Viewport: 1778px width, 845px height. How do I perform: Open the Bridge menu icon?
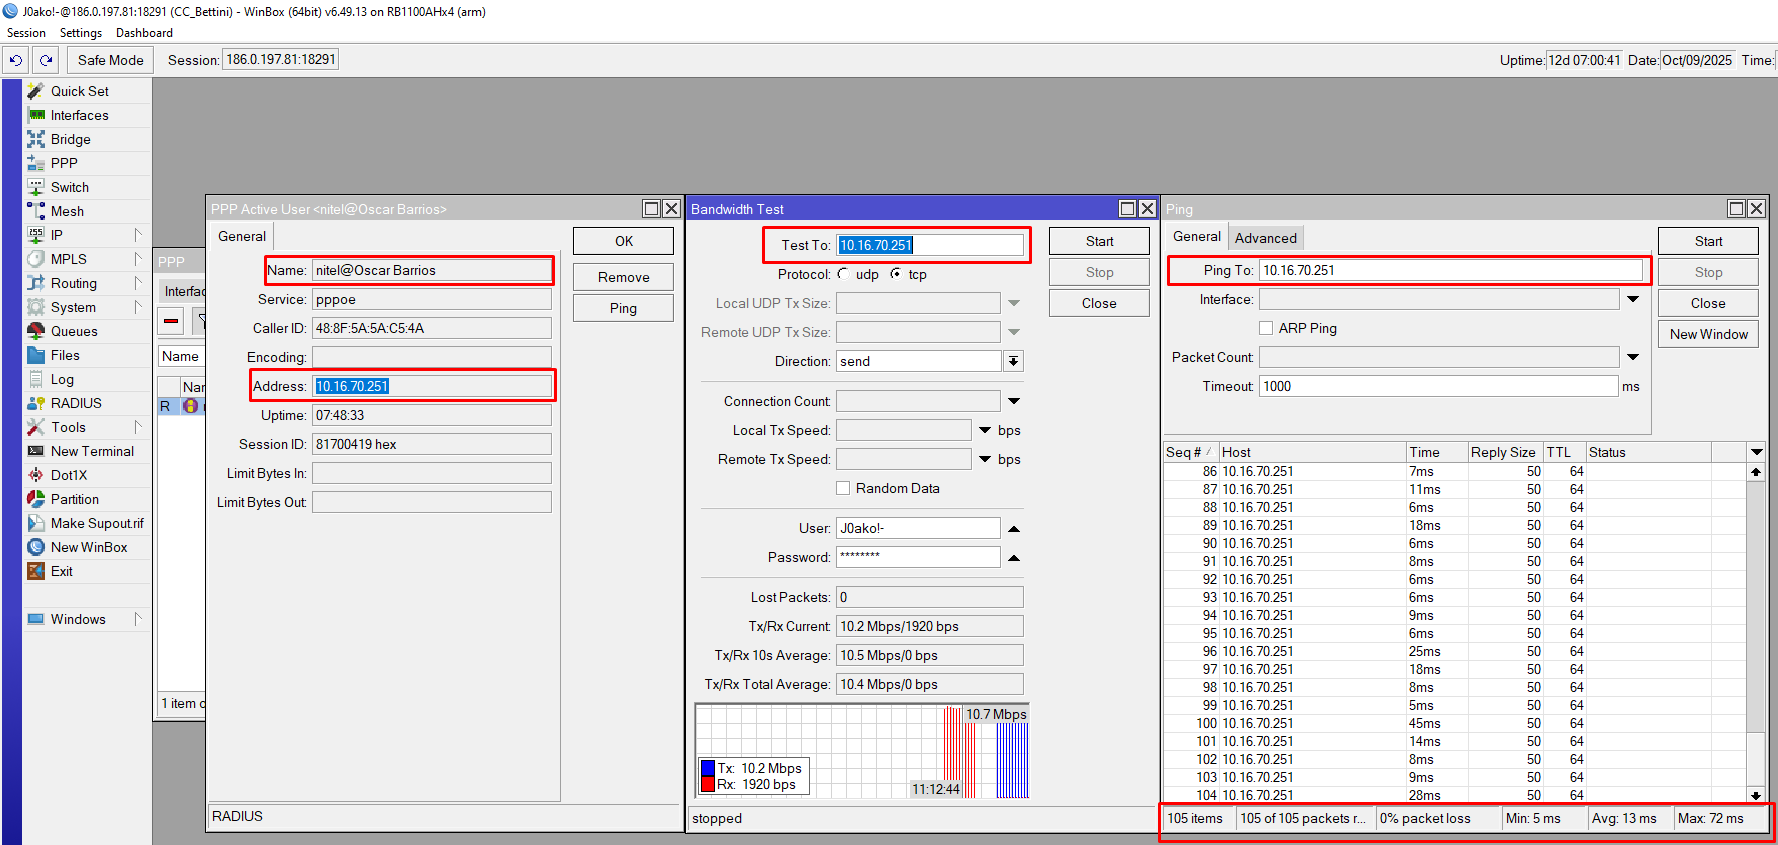pos(36,139)
